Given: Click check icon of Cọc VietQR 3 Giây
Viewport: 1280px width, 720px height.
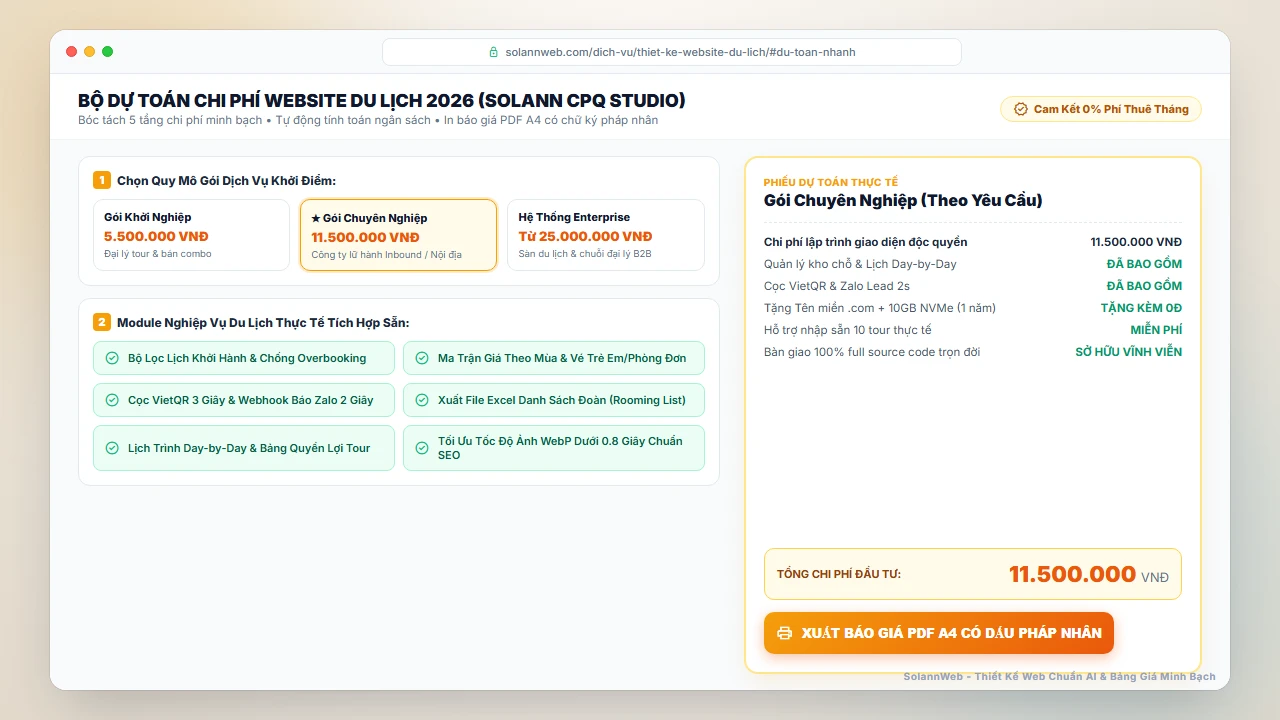Looking at the screenshot, I should (112, 400).
